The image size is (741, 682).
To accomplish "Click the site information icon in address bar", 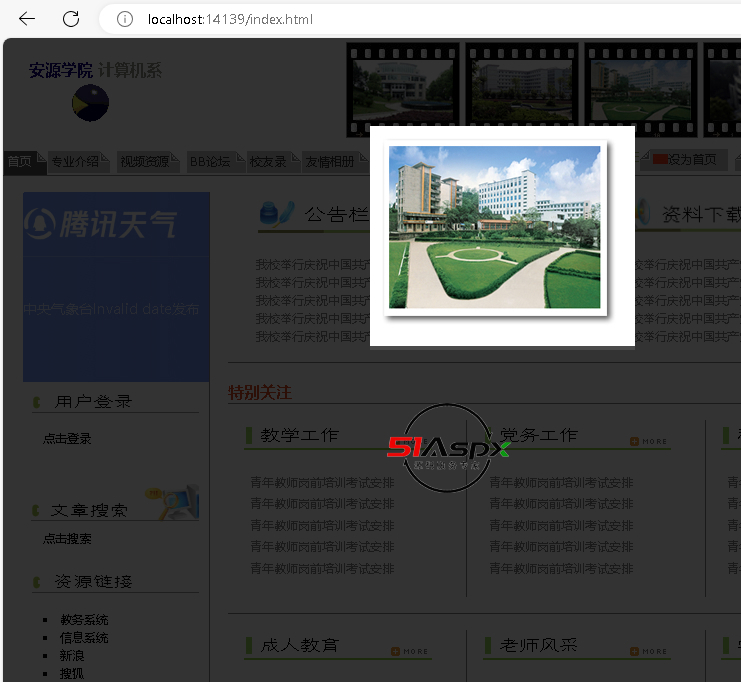I will point(125,19).
